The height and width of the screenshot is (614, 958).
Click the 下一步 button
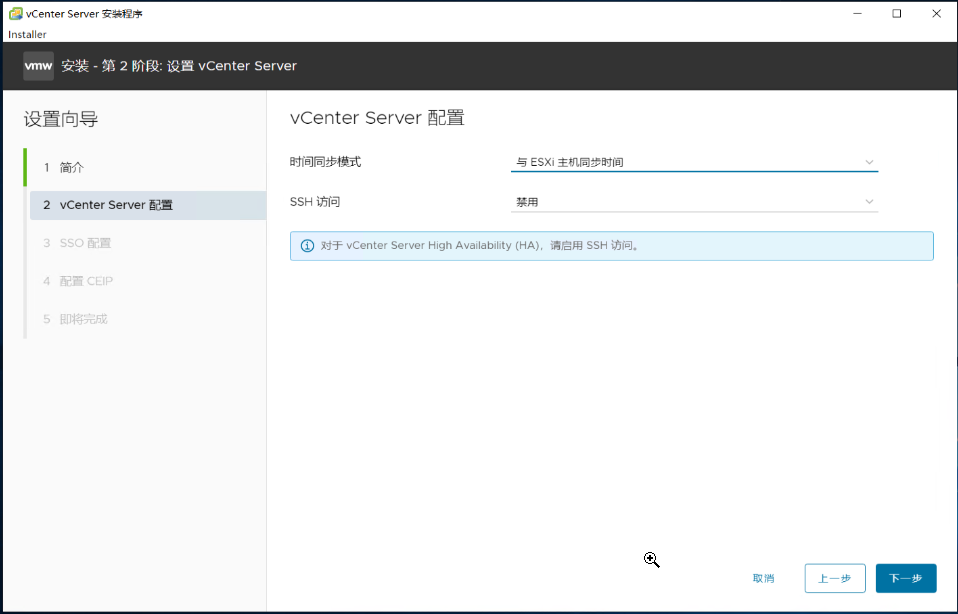905,578
